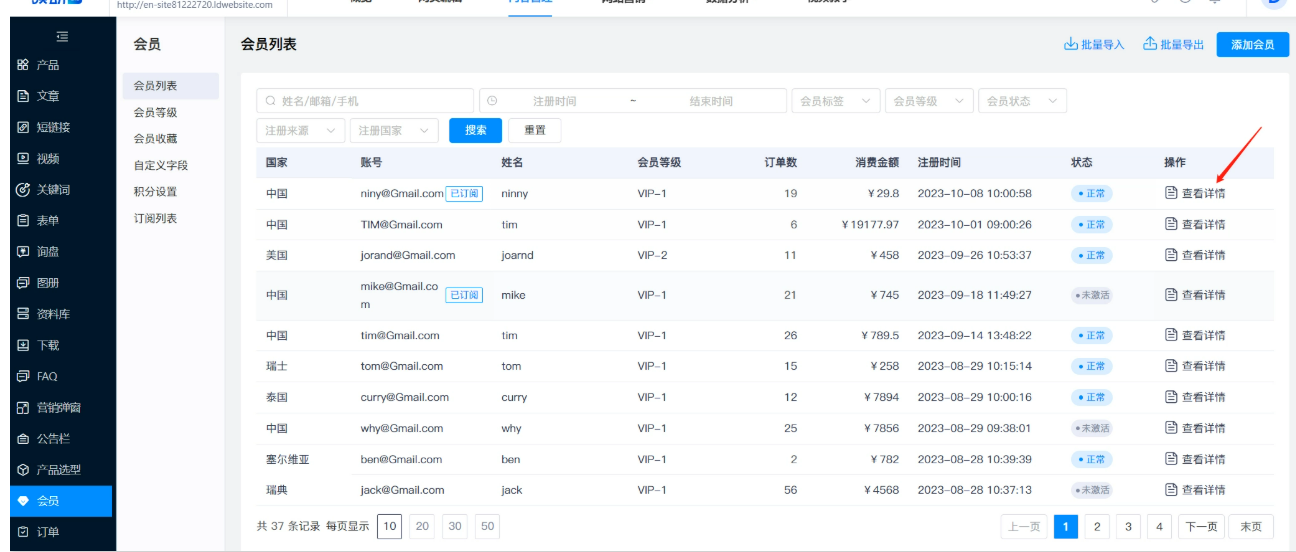Switch to 会员等级 submenu
The image size is (1296, 552).
(x=156, y=113)
